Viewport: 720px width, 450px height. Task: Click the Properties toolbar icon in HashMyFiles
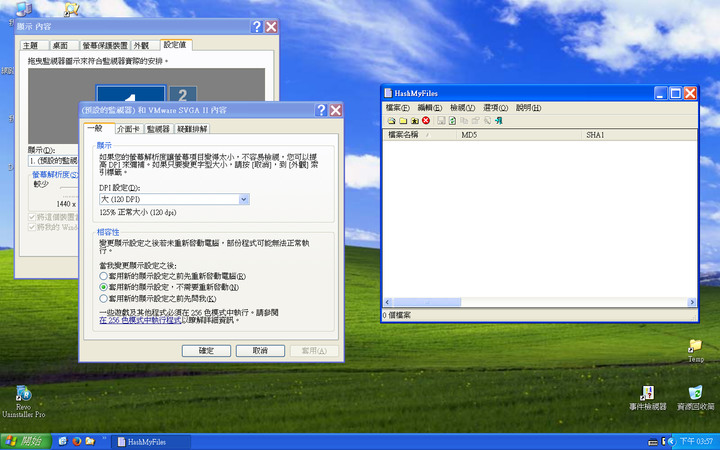tap(475, 121)
